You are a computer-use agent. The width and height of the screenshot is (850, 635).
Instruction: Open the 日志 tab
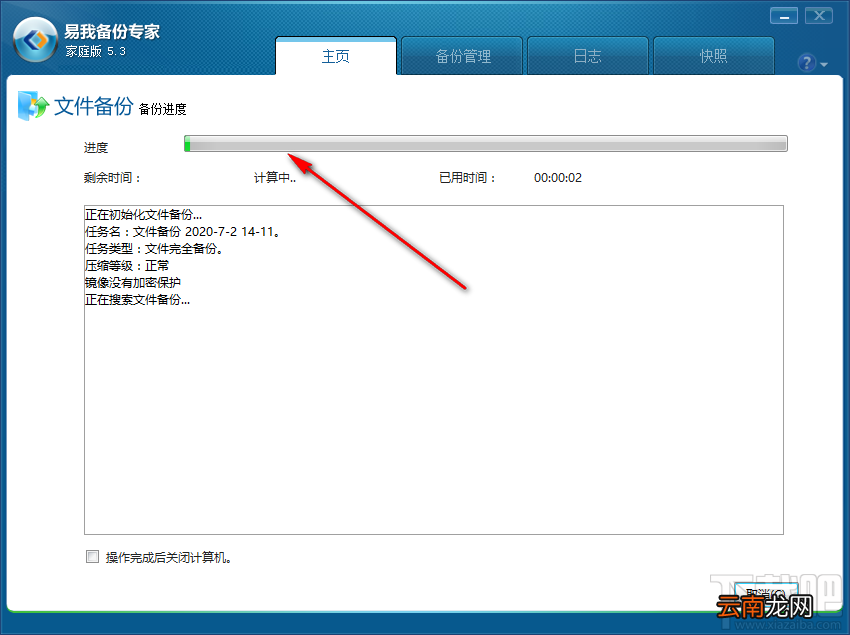(588, 56)
